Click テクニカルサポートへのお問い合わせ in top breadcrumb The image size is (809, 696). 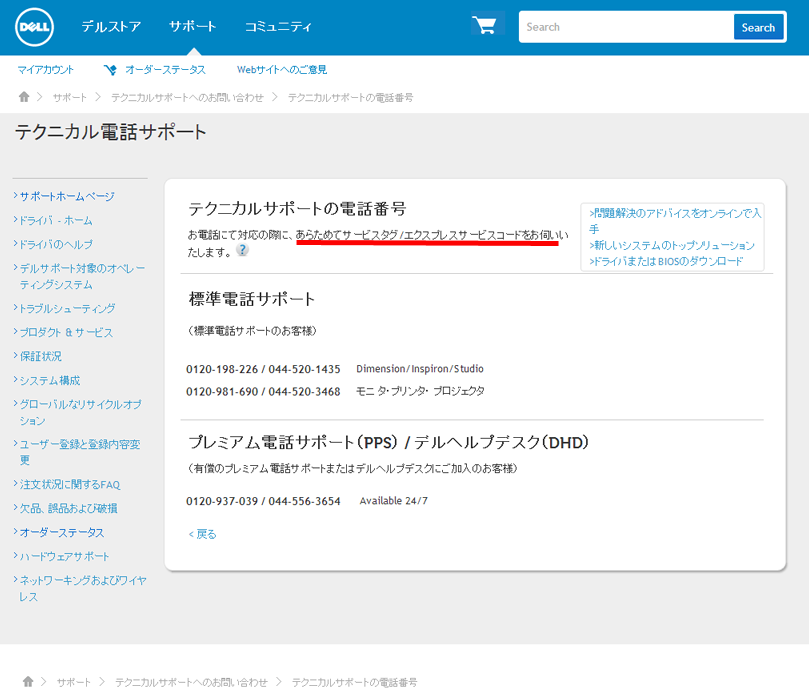click(187, 97)
